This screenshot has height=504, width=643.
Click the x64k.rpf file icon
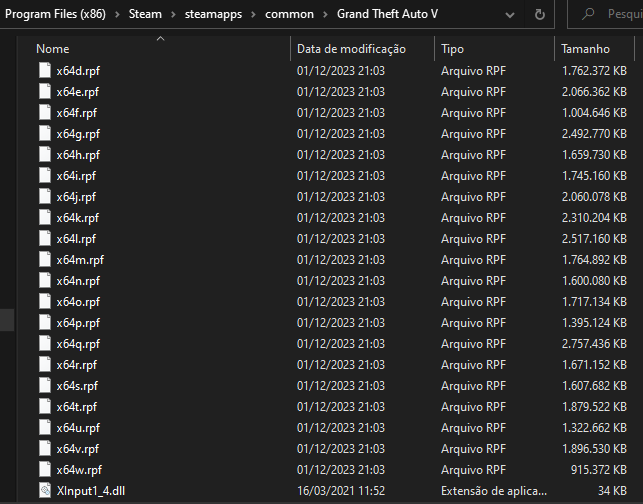(44, 218)
